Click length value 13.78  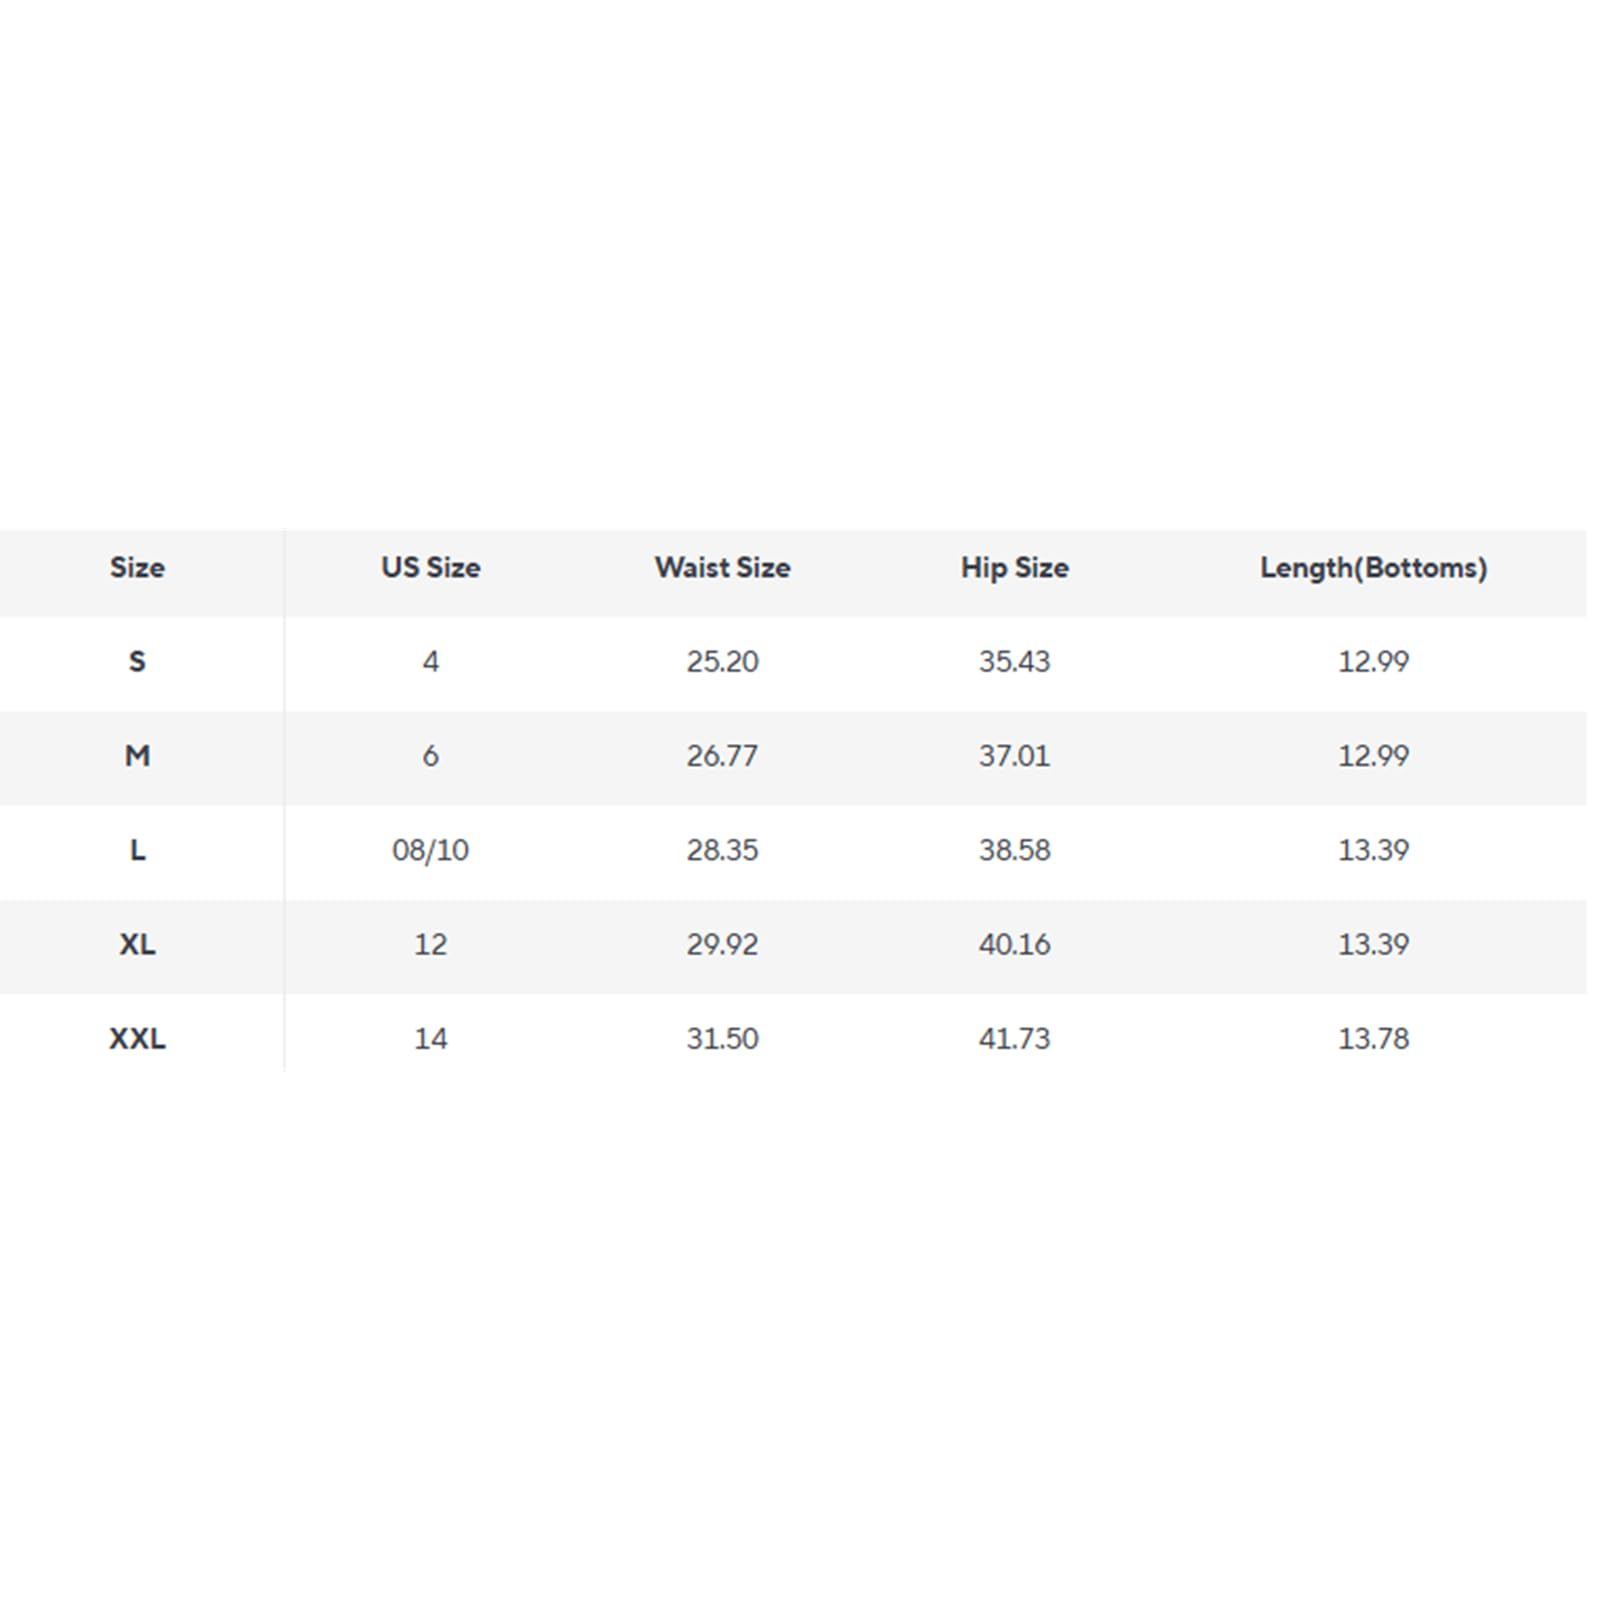pyautogui.click(x=1373, y=1039)
